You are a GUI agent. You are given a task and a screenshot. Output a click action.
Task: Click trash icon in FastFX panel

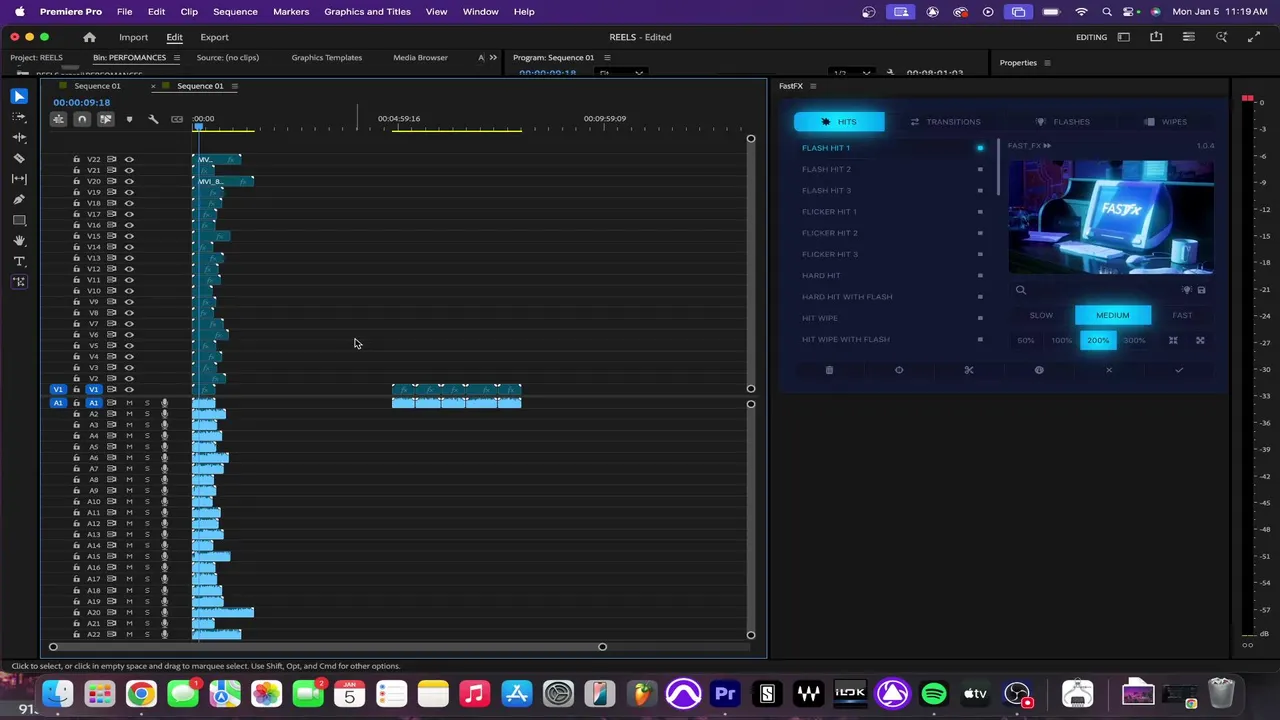click(829, 370)
